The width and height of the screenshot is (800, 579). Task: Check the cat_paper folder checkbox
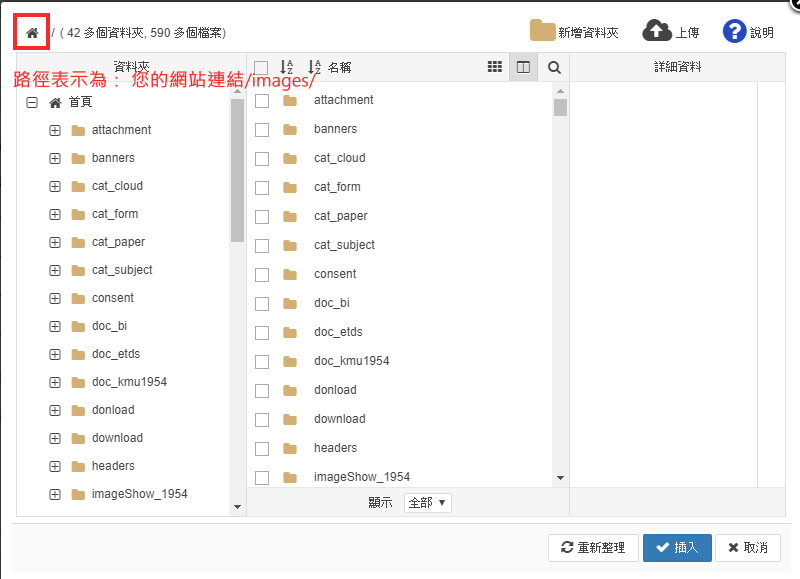click(x=262, y=217)
